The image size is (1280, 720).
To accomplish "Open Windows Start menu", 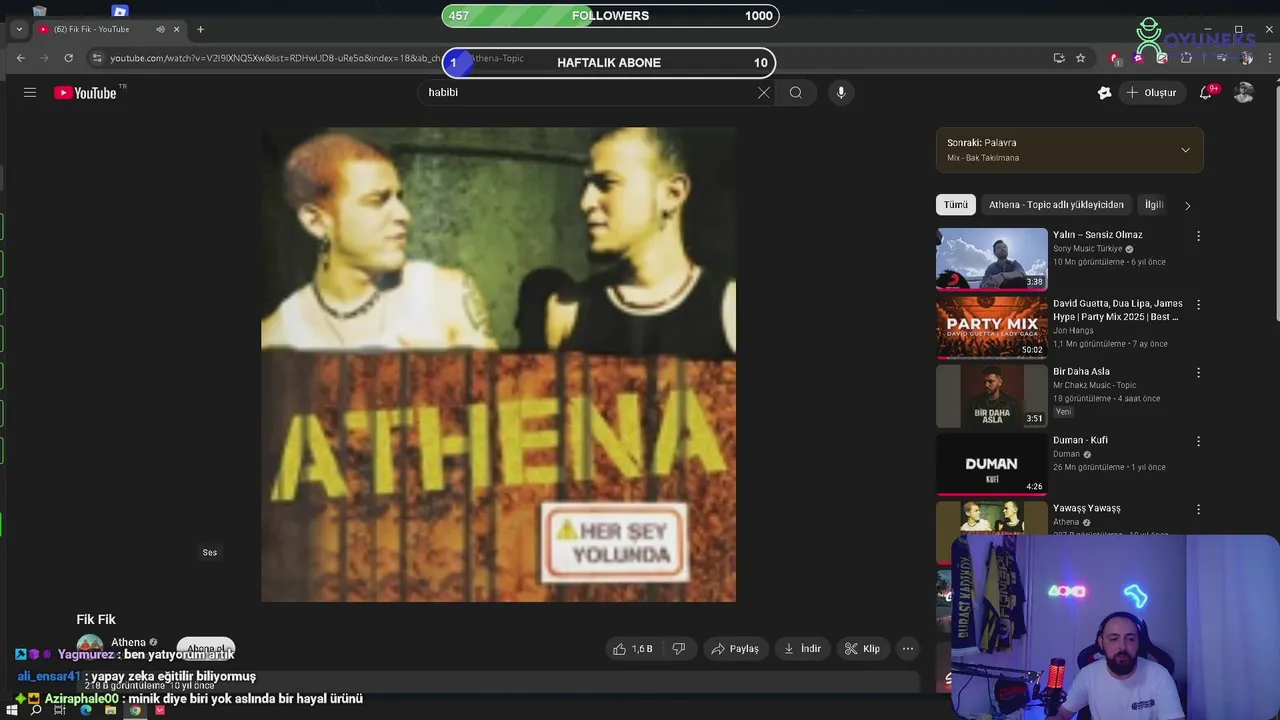I will [x=11, y=710].
